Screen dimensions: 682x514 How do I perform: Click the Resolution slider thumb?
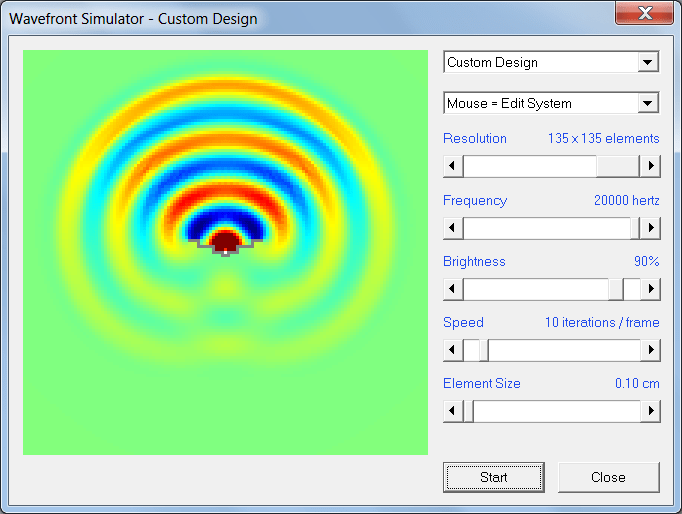(x=618, y=166)
